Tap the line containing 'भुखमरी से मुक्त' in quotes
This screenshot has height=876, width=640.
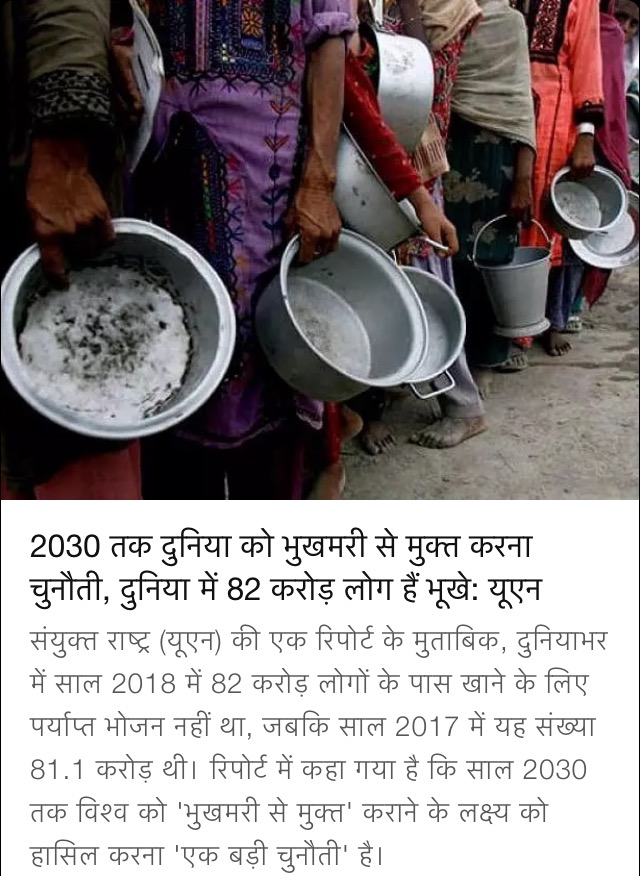288,811
